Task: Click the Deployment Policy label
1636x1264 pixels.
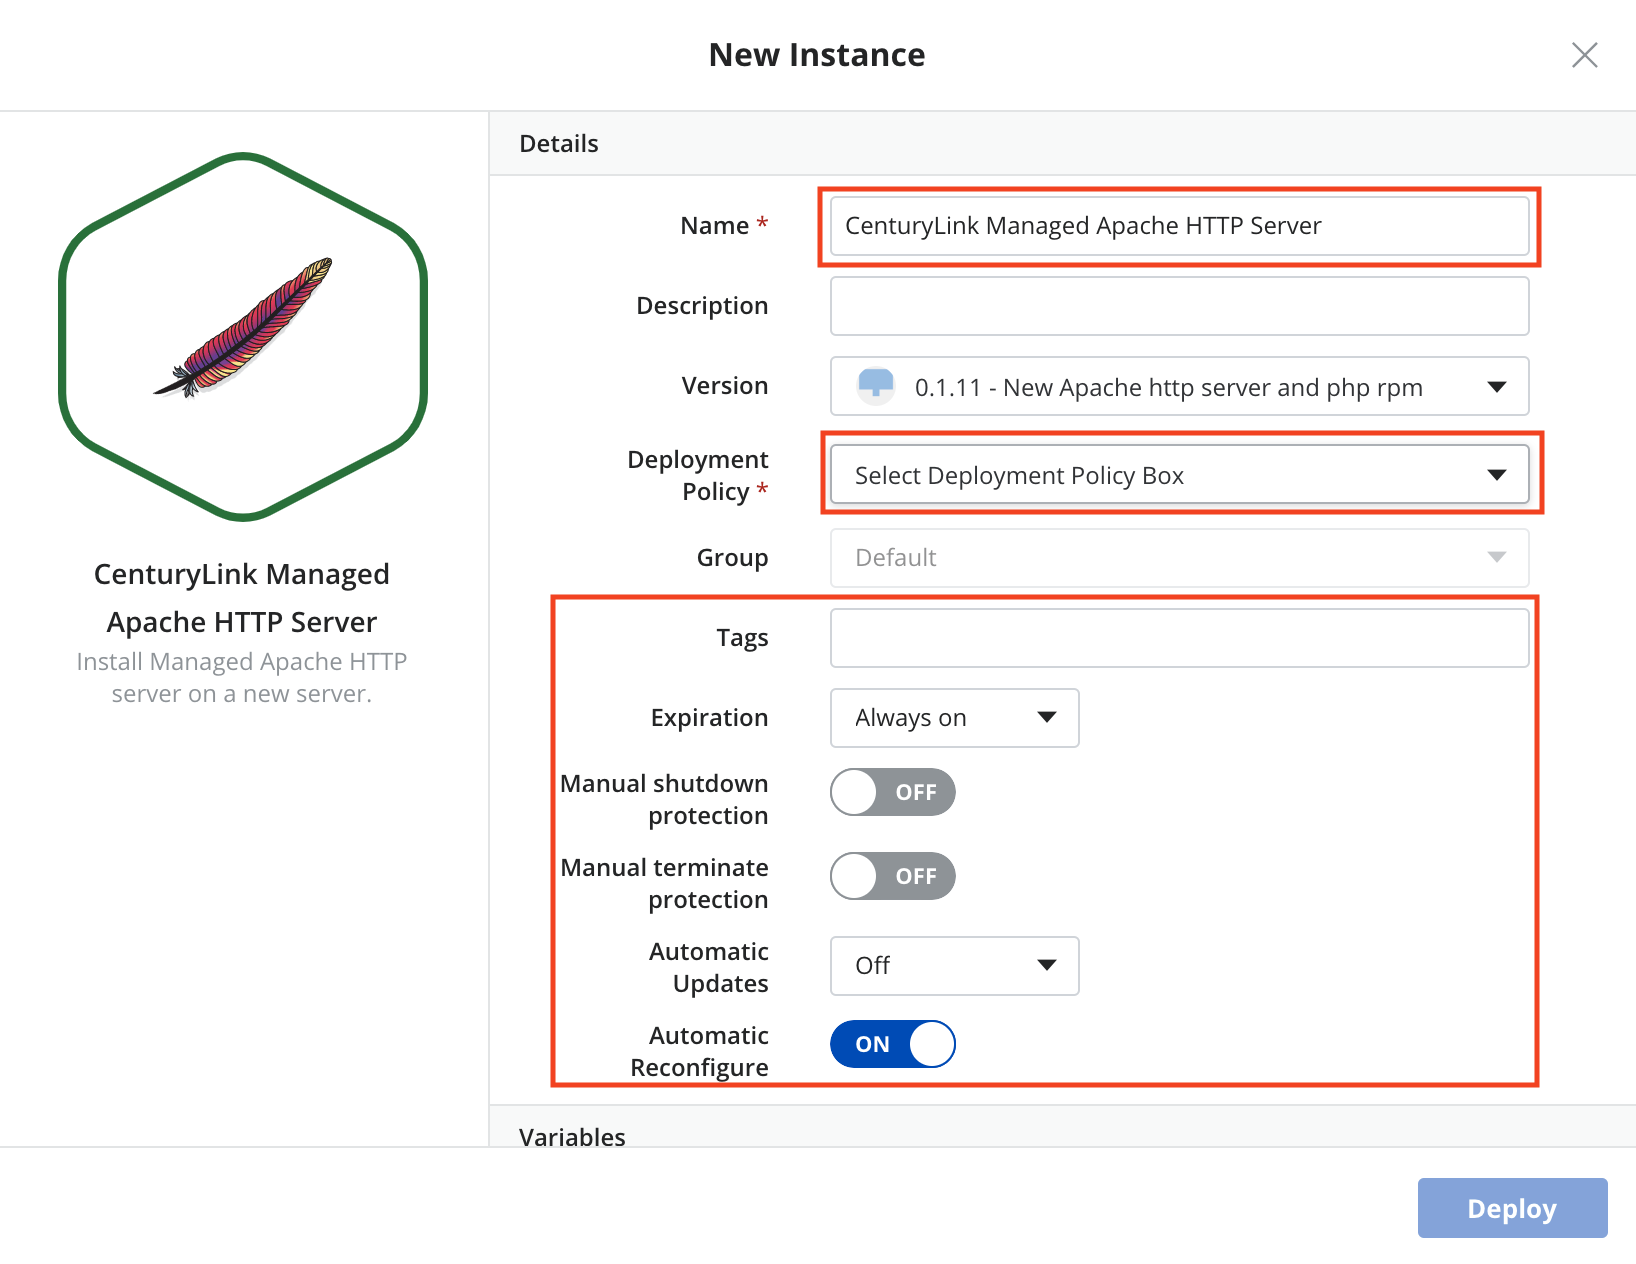Action: pos(698,475)
